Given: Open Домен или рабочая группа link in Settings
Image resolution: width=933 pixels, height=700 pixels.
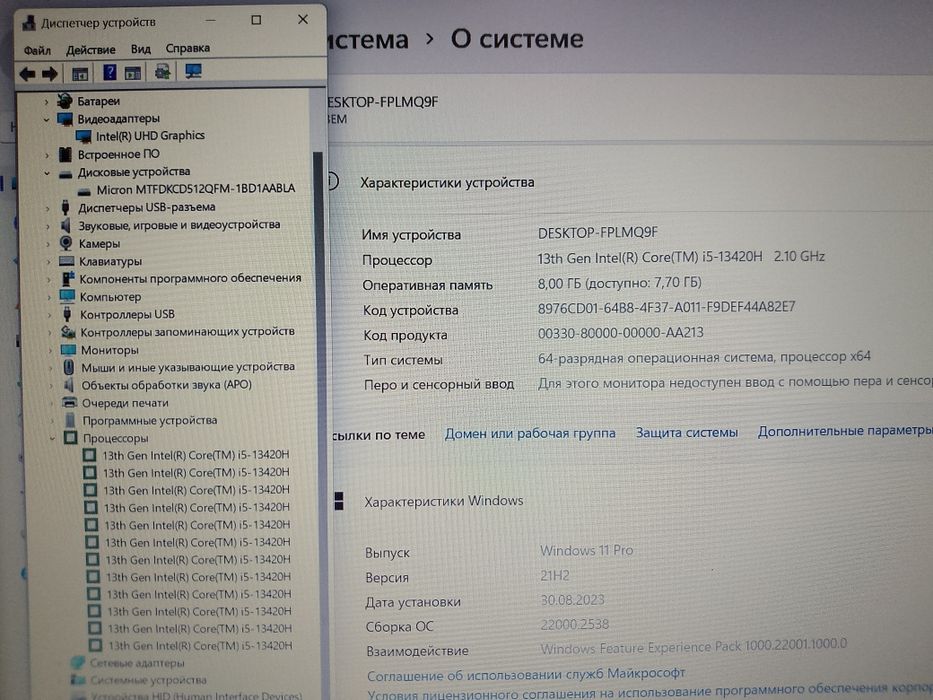Looking at the screenshot, I should tap(530, 433).
